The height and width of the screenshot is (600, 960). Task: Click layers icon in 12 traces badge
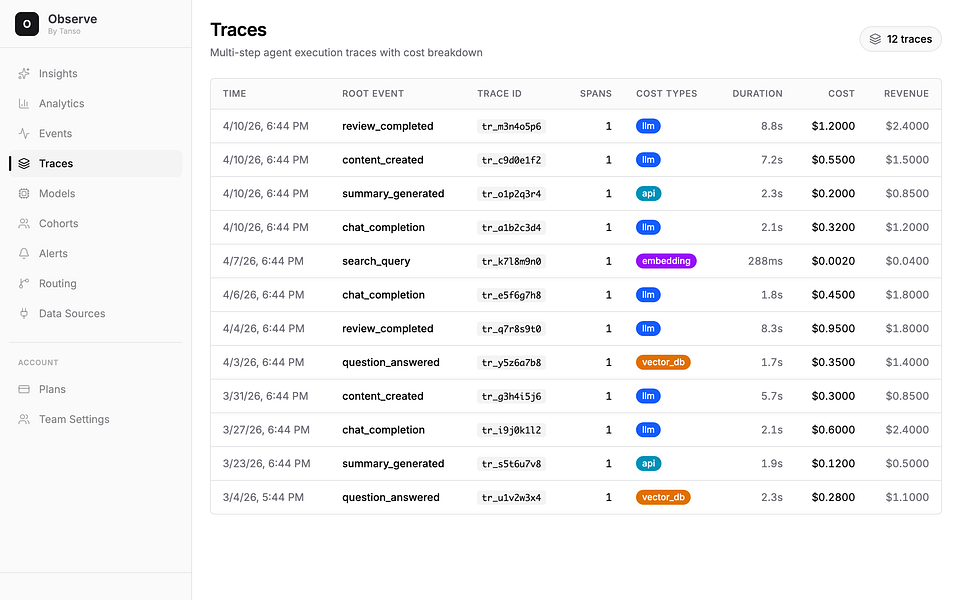coord(876,39)
